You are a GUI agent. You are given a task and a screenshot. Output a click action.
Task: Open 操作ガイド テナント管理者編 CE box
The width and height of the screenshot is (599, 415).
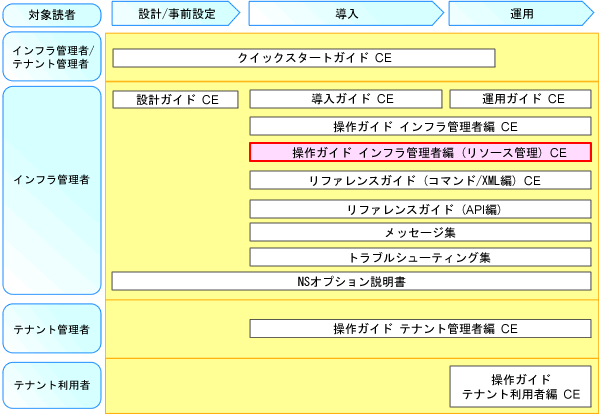[x=421, y=329]
